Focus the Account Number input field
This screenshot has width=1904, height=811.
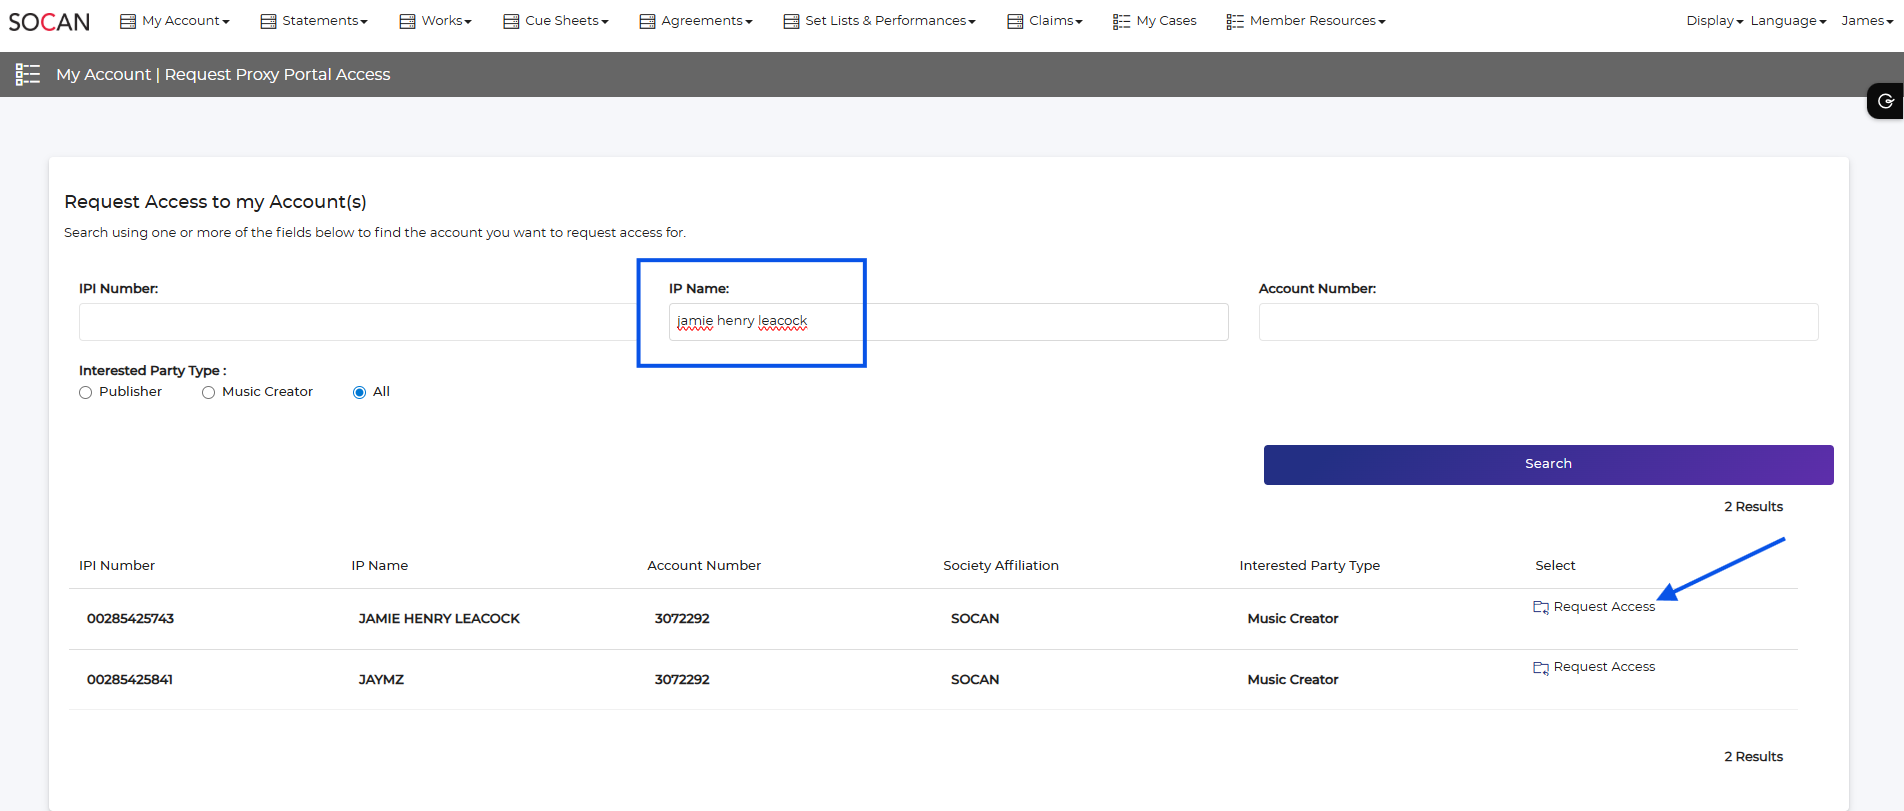click(1538, 322)
